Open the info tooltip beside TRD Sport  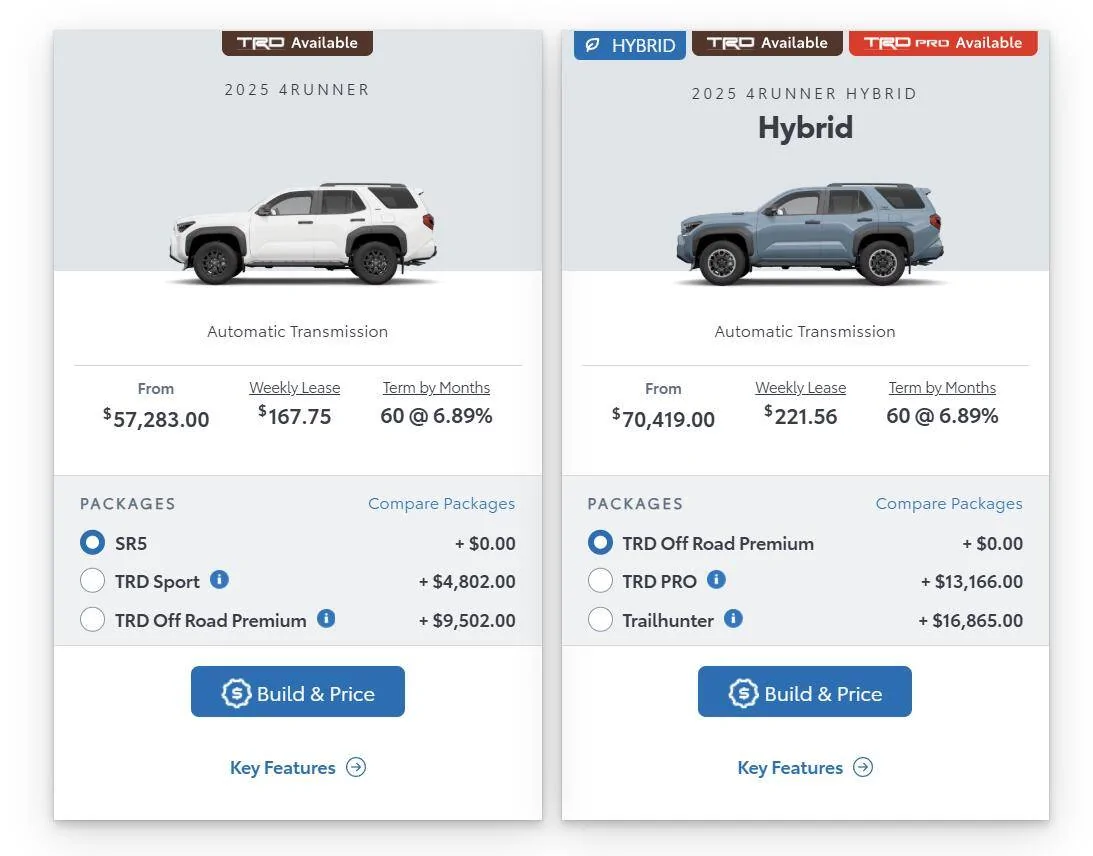tap(218, 580)
